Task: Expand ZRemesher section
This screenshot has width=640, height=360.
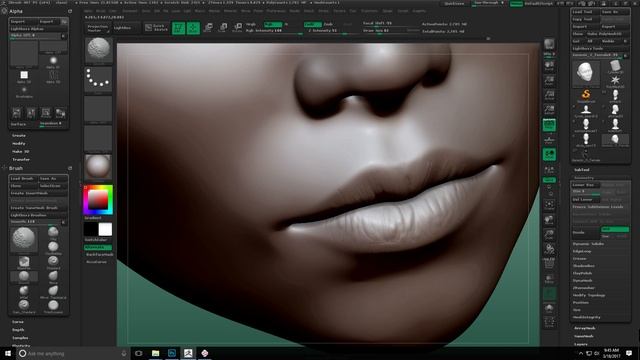Action: [584, 288]
